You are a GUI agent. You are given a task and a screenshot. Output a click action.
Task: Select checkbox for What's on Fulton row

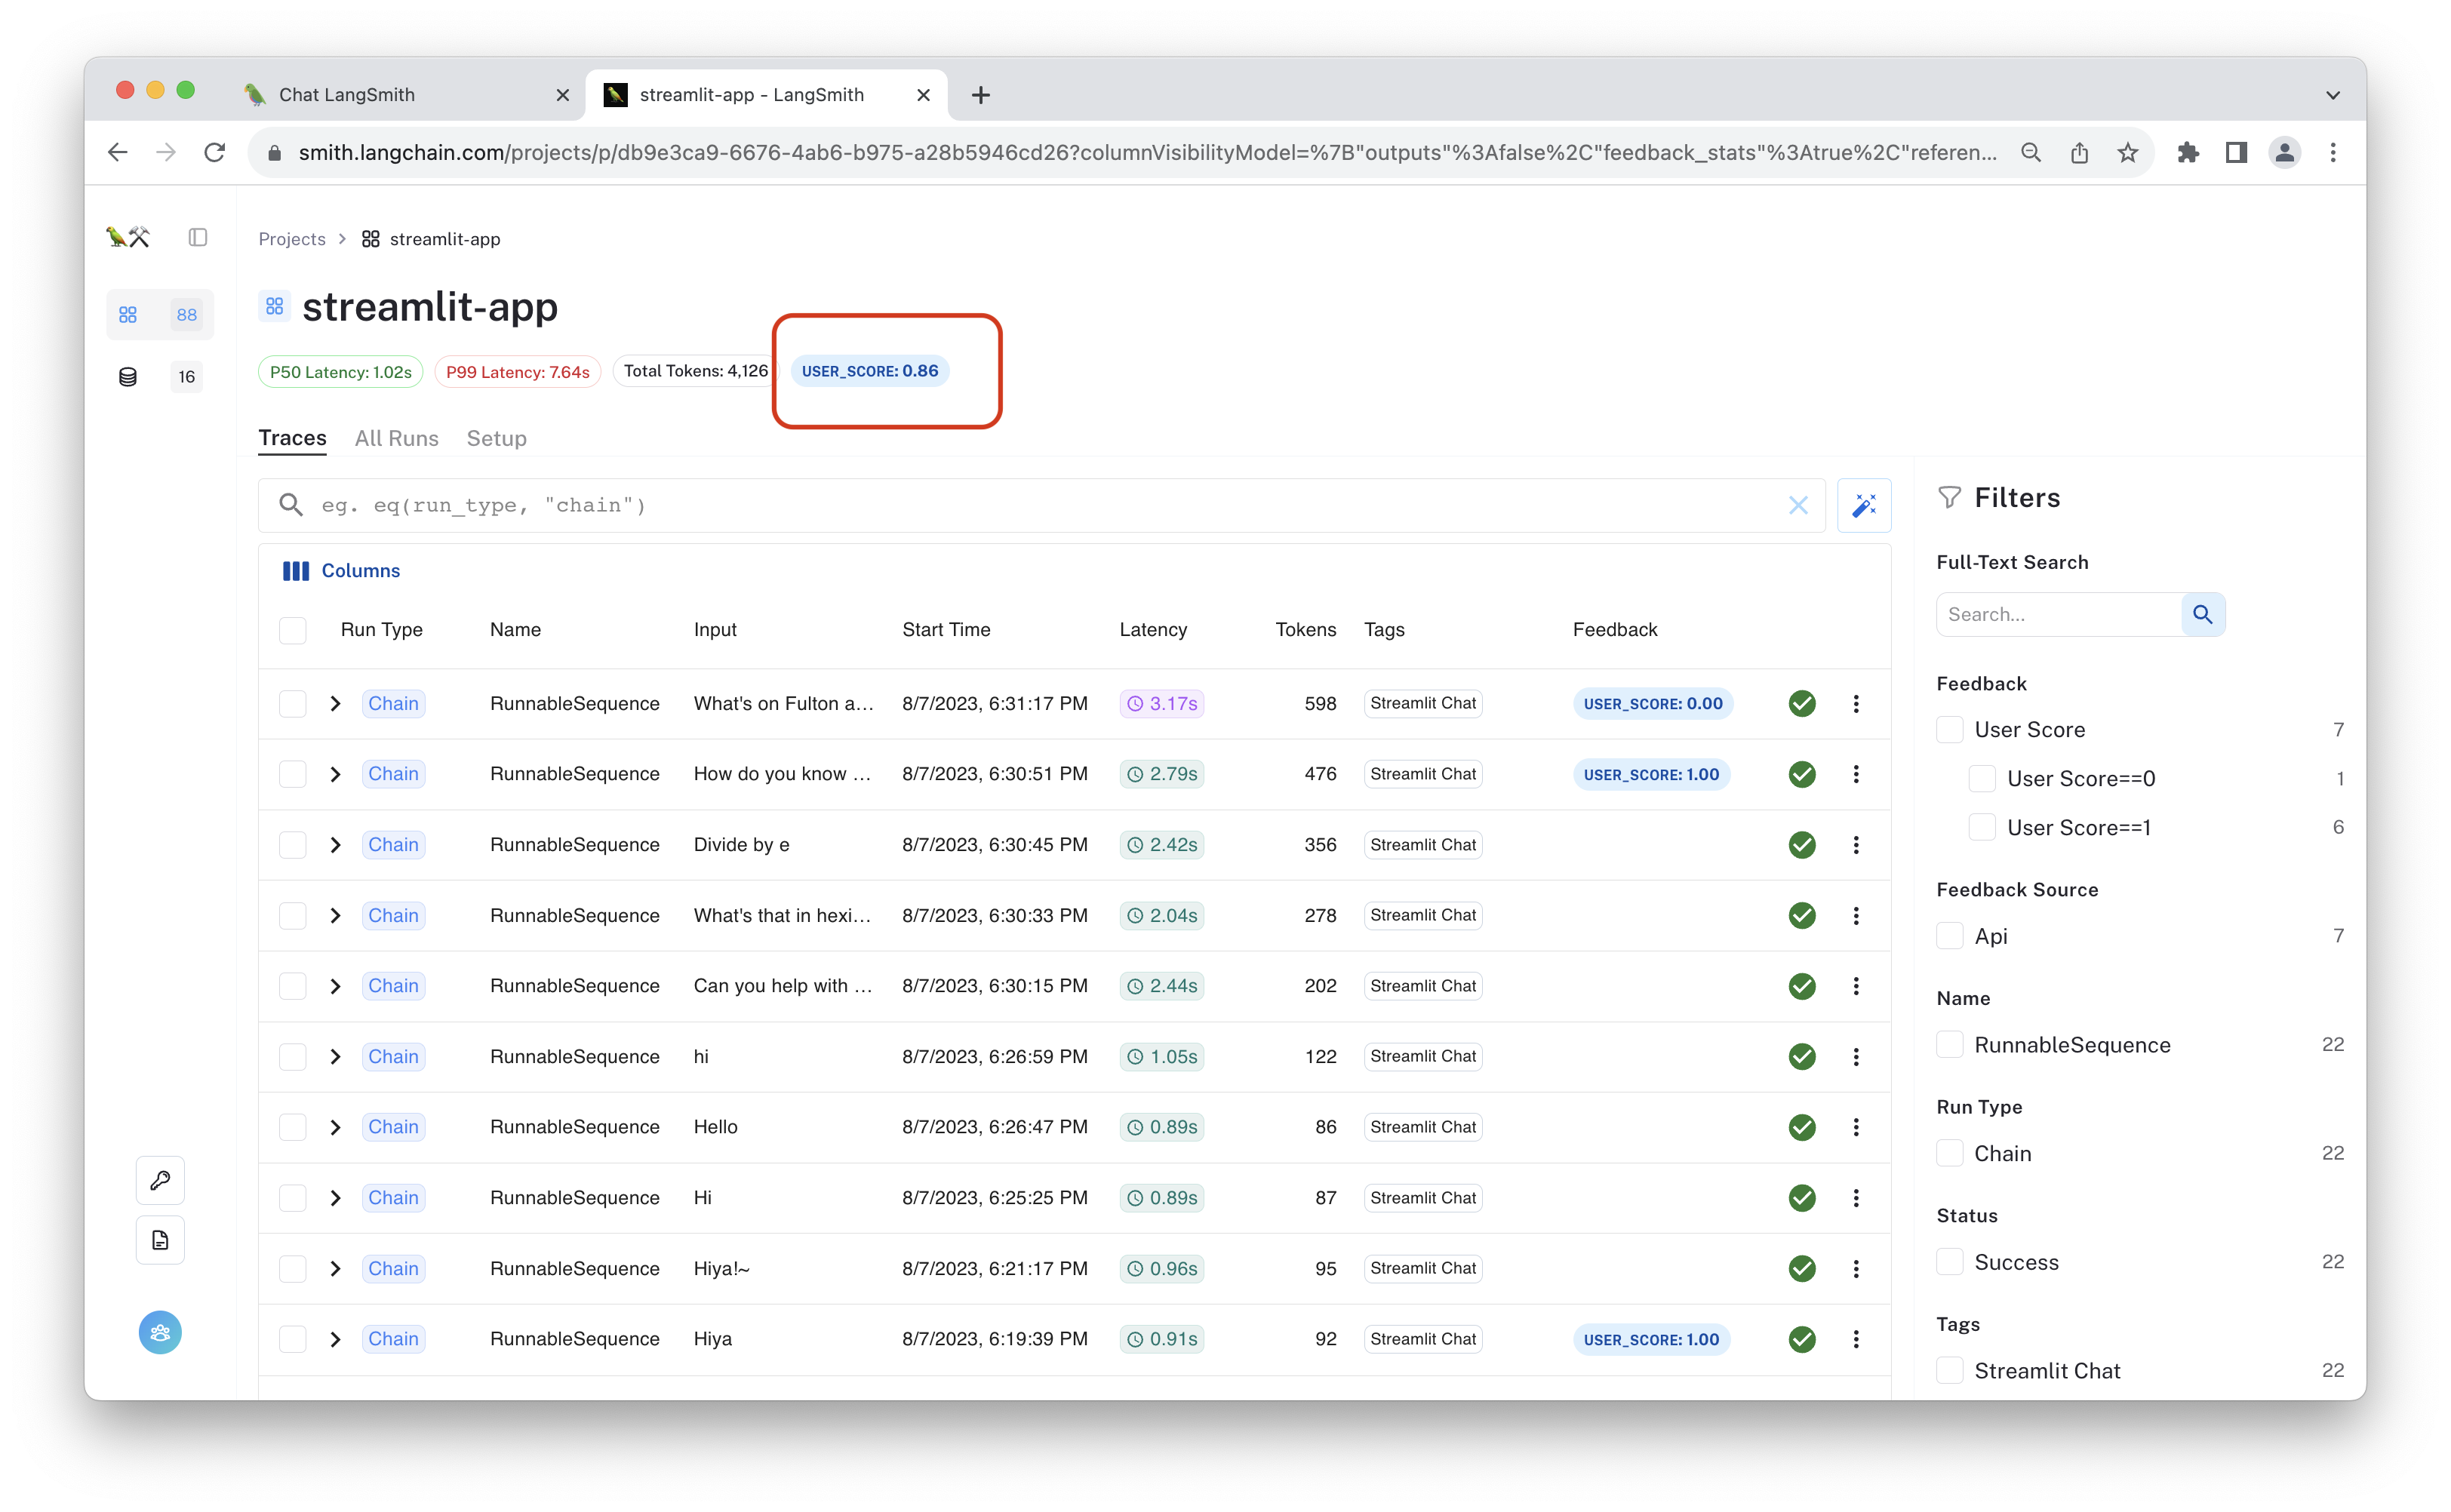[292, 703]
